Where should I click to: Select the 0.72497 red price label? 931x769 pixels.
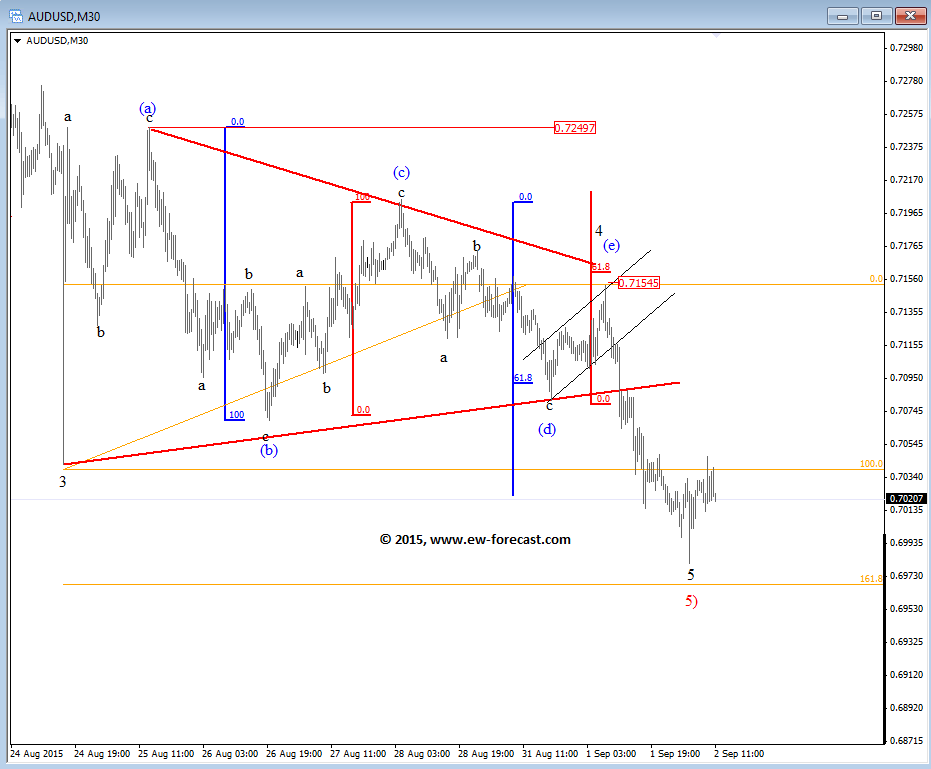pyautogui.click(x=574, y=128)
